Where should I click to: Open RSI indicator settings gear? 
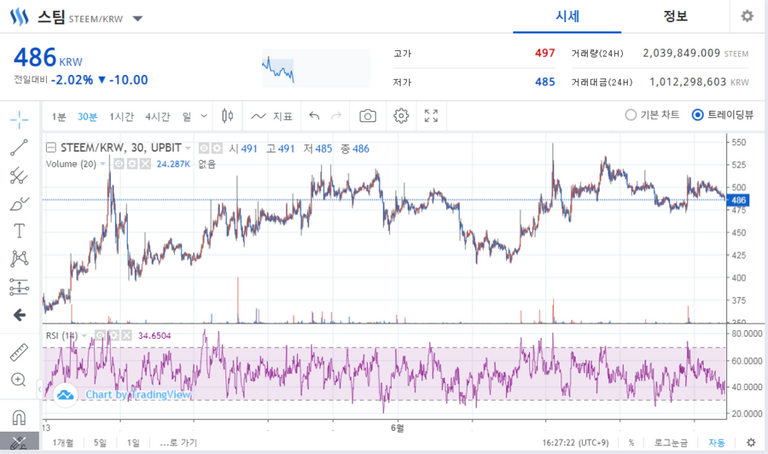click(114, 335)
